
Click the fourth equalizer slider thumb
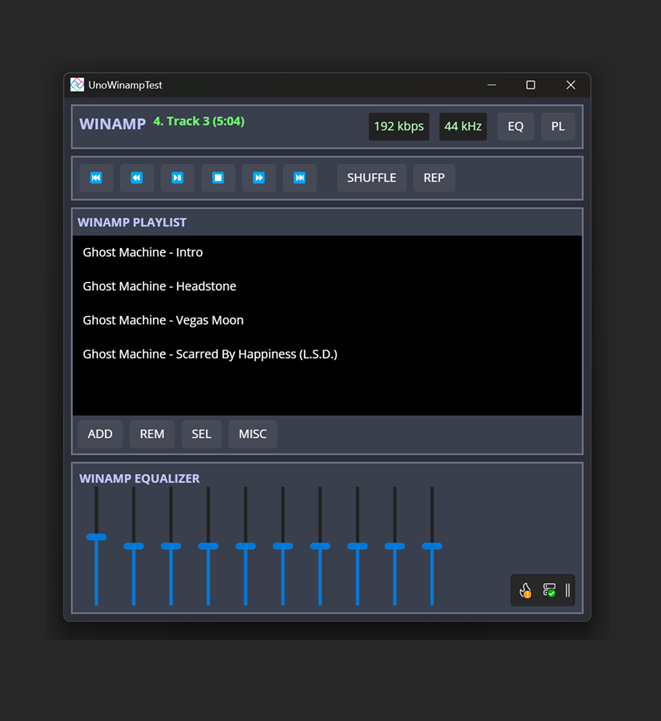coord(208,546)
